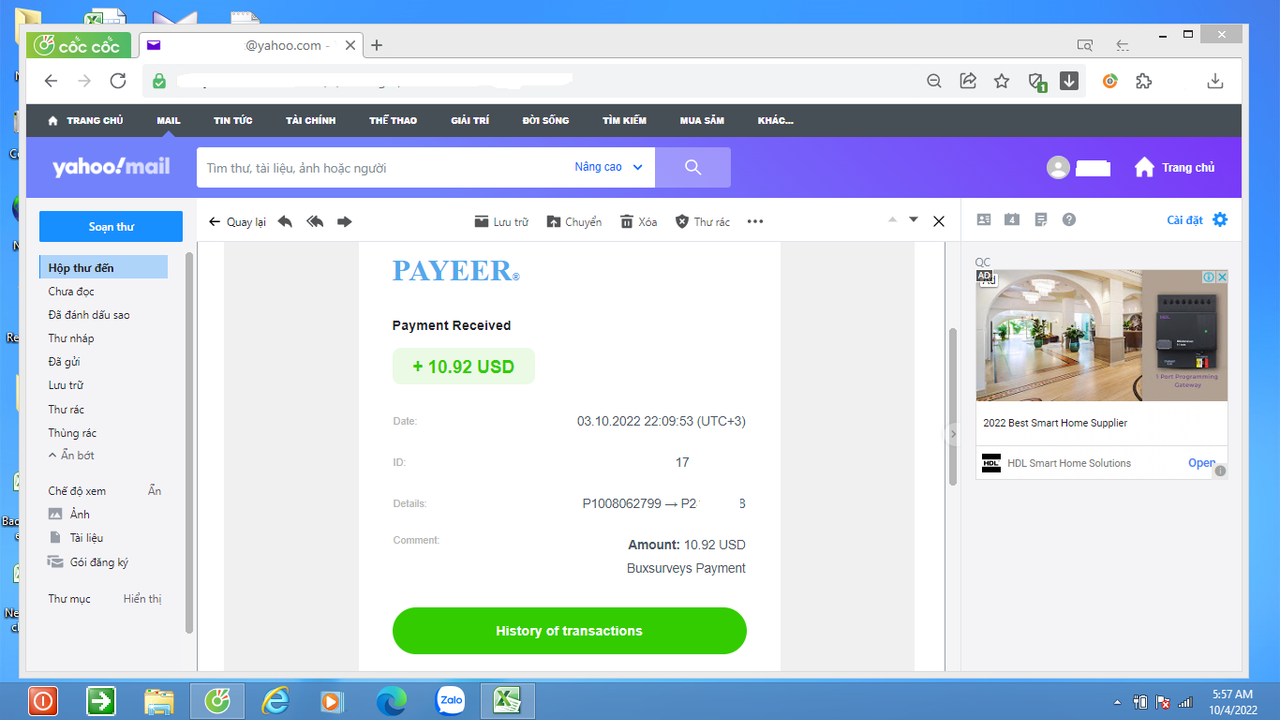Click the dark download-arrow icon in address bar

(1069, 81)
